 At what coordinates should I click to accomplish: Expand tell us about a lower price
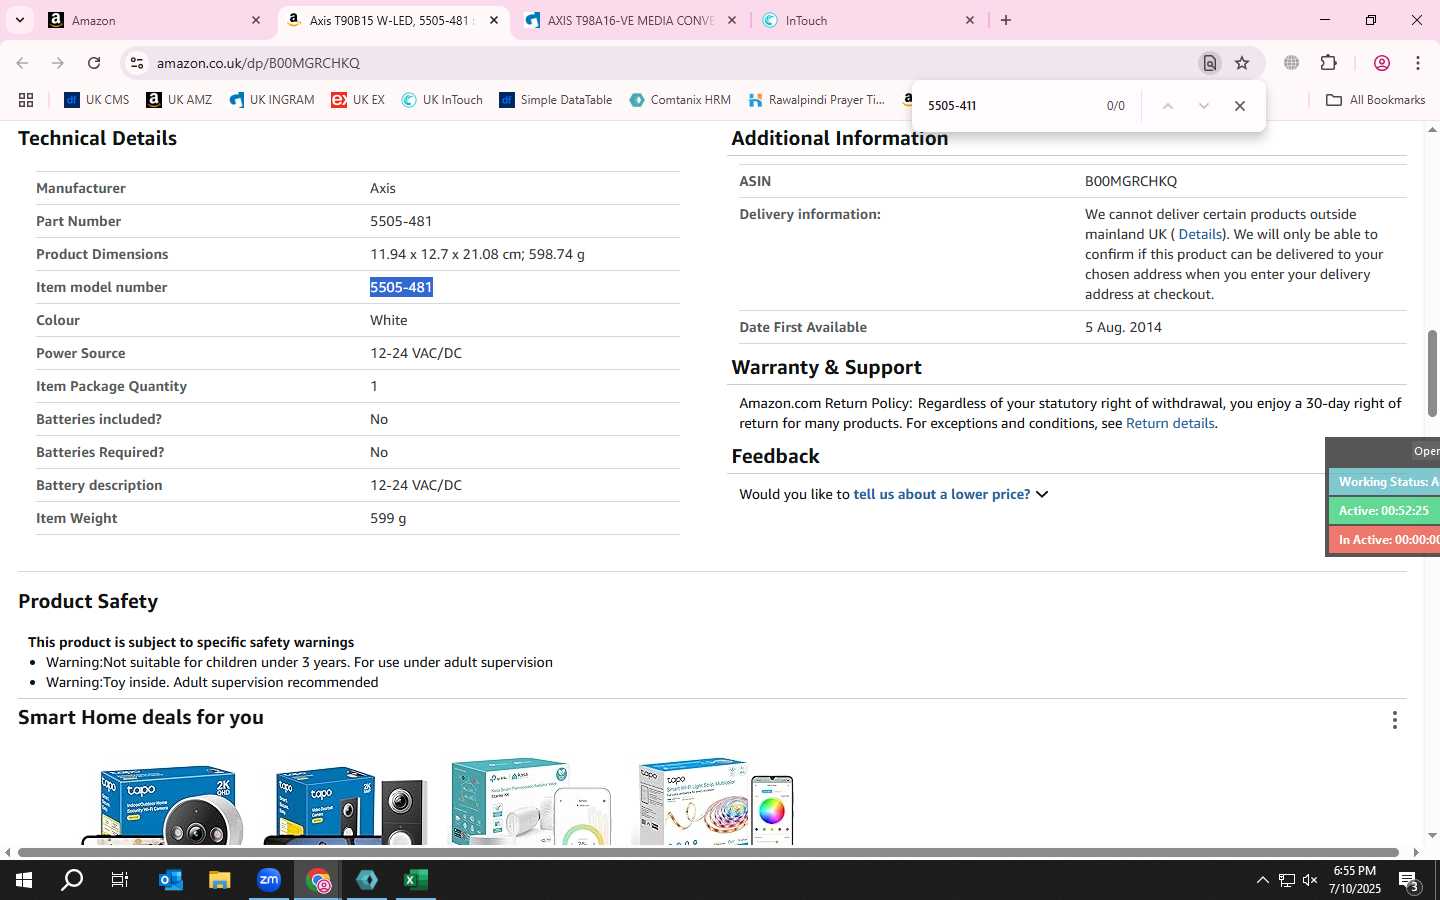pyautogui.click(x=950, y=494)
